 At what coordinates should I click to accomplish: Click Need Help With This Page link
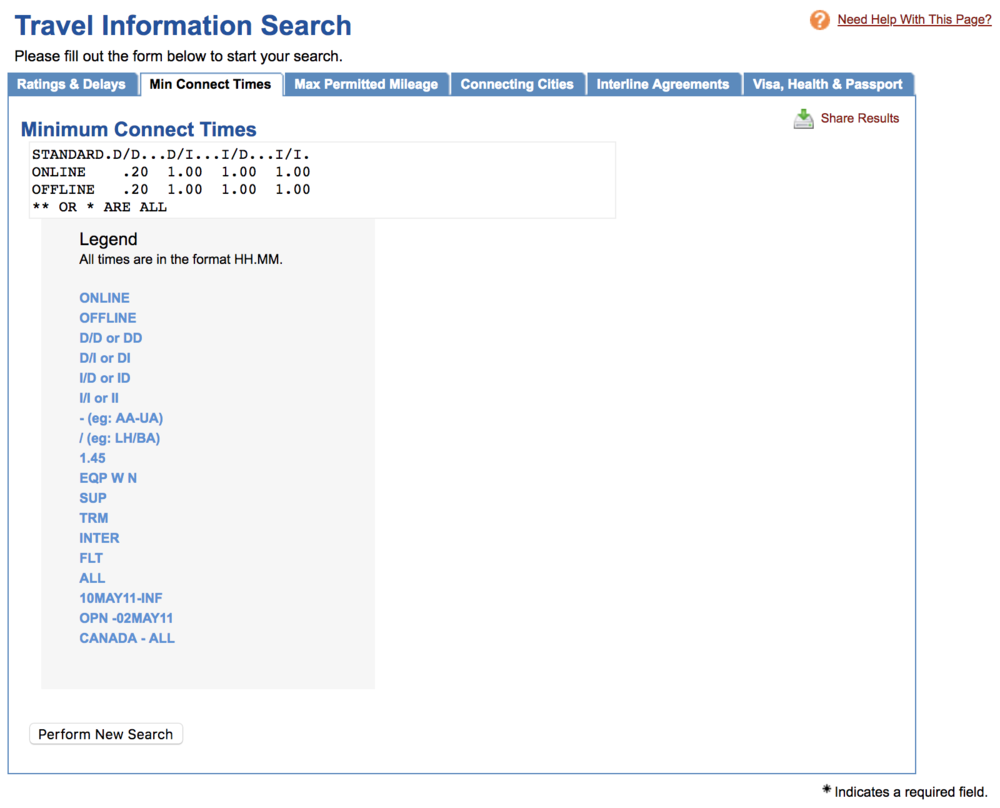coord(914,19)
